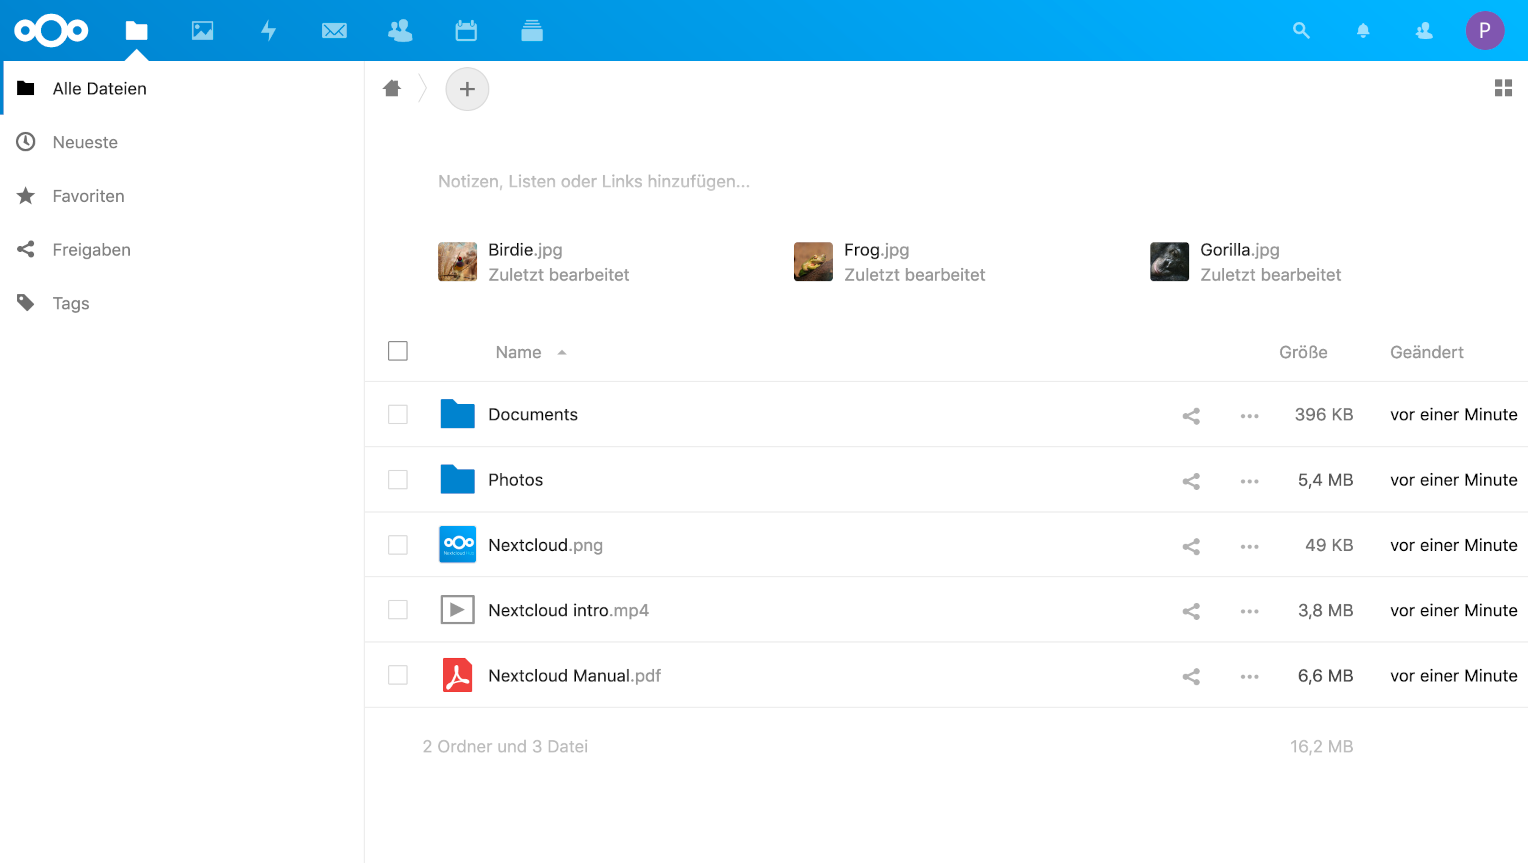1528x863 pixels.
Task: Open the Mail envelope icon
Action: [x=334, y=31]
